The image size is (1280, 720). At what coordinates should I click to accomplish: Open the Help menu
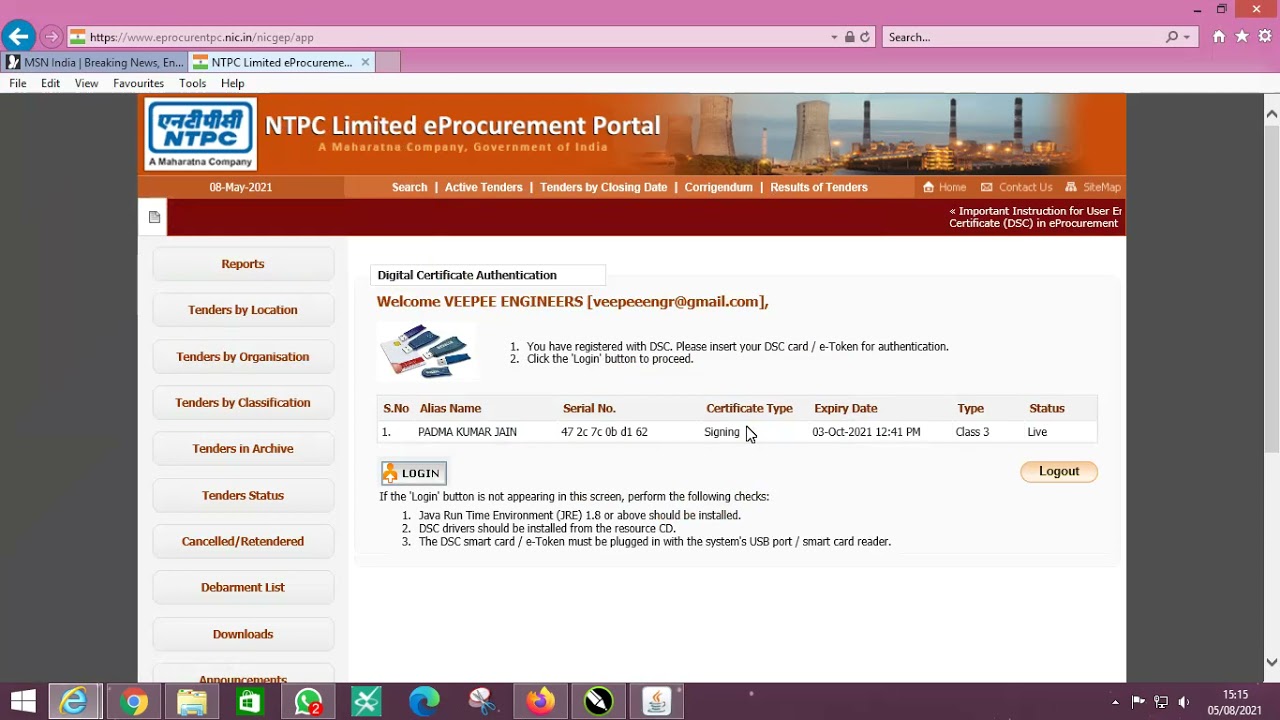pos(232,83)
